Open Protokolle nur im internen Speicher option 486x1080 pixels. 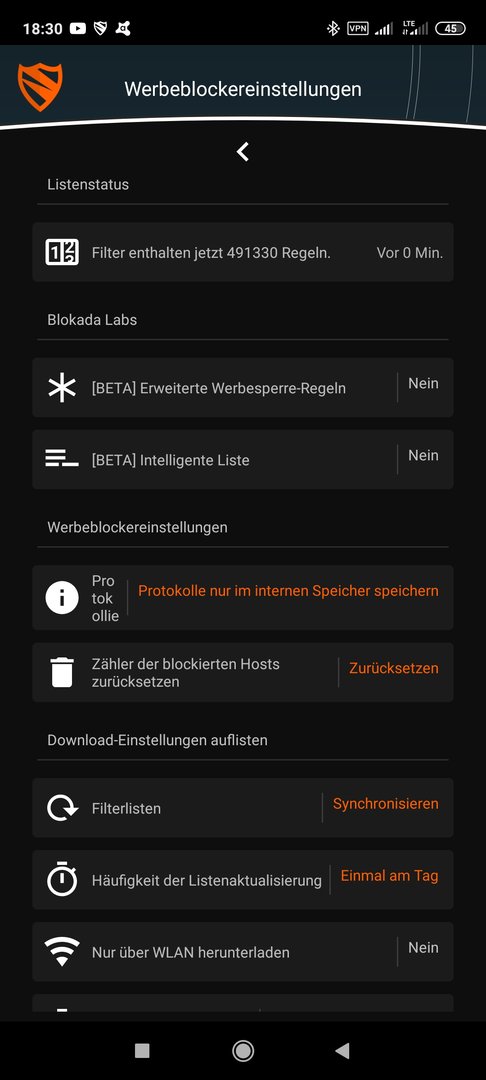coord(288,590)
